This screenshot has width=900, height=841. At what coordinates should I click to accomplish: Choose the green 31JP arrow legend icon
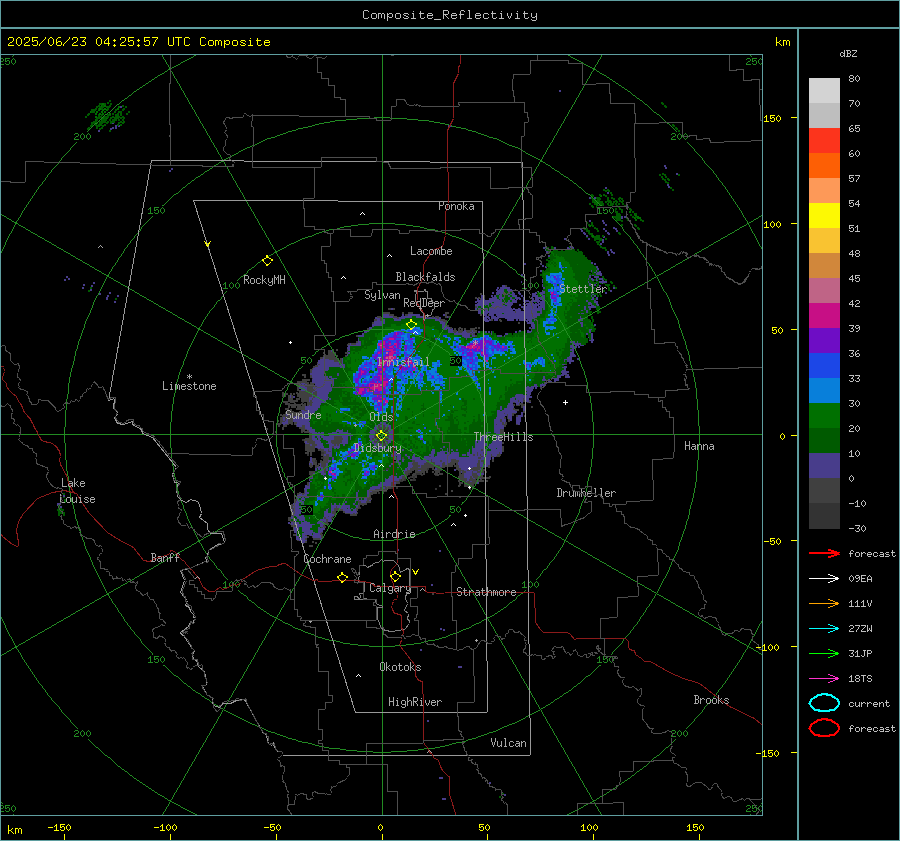[x=824, y=653]
